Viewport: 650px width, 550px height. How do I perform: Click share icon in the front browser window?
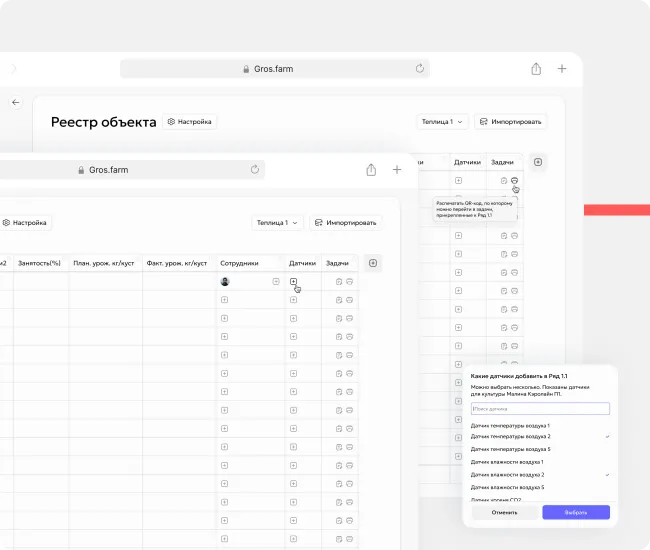click(372, 170)
